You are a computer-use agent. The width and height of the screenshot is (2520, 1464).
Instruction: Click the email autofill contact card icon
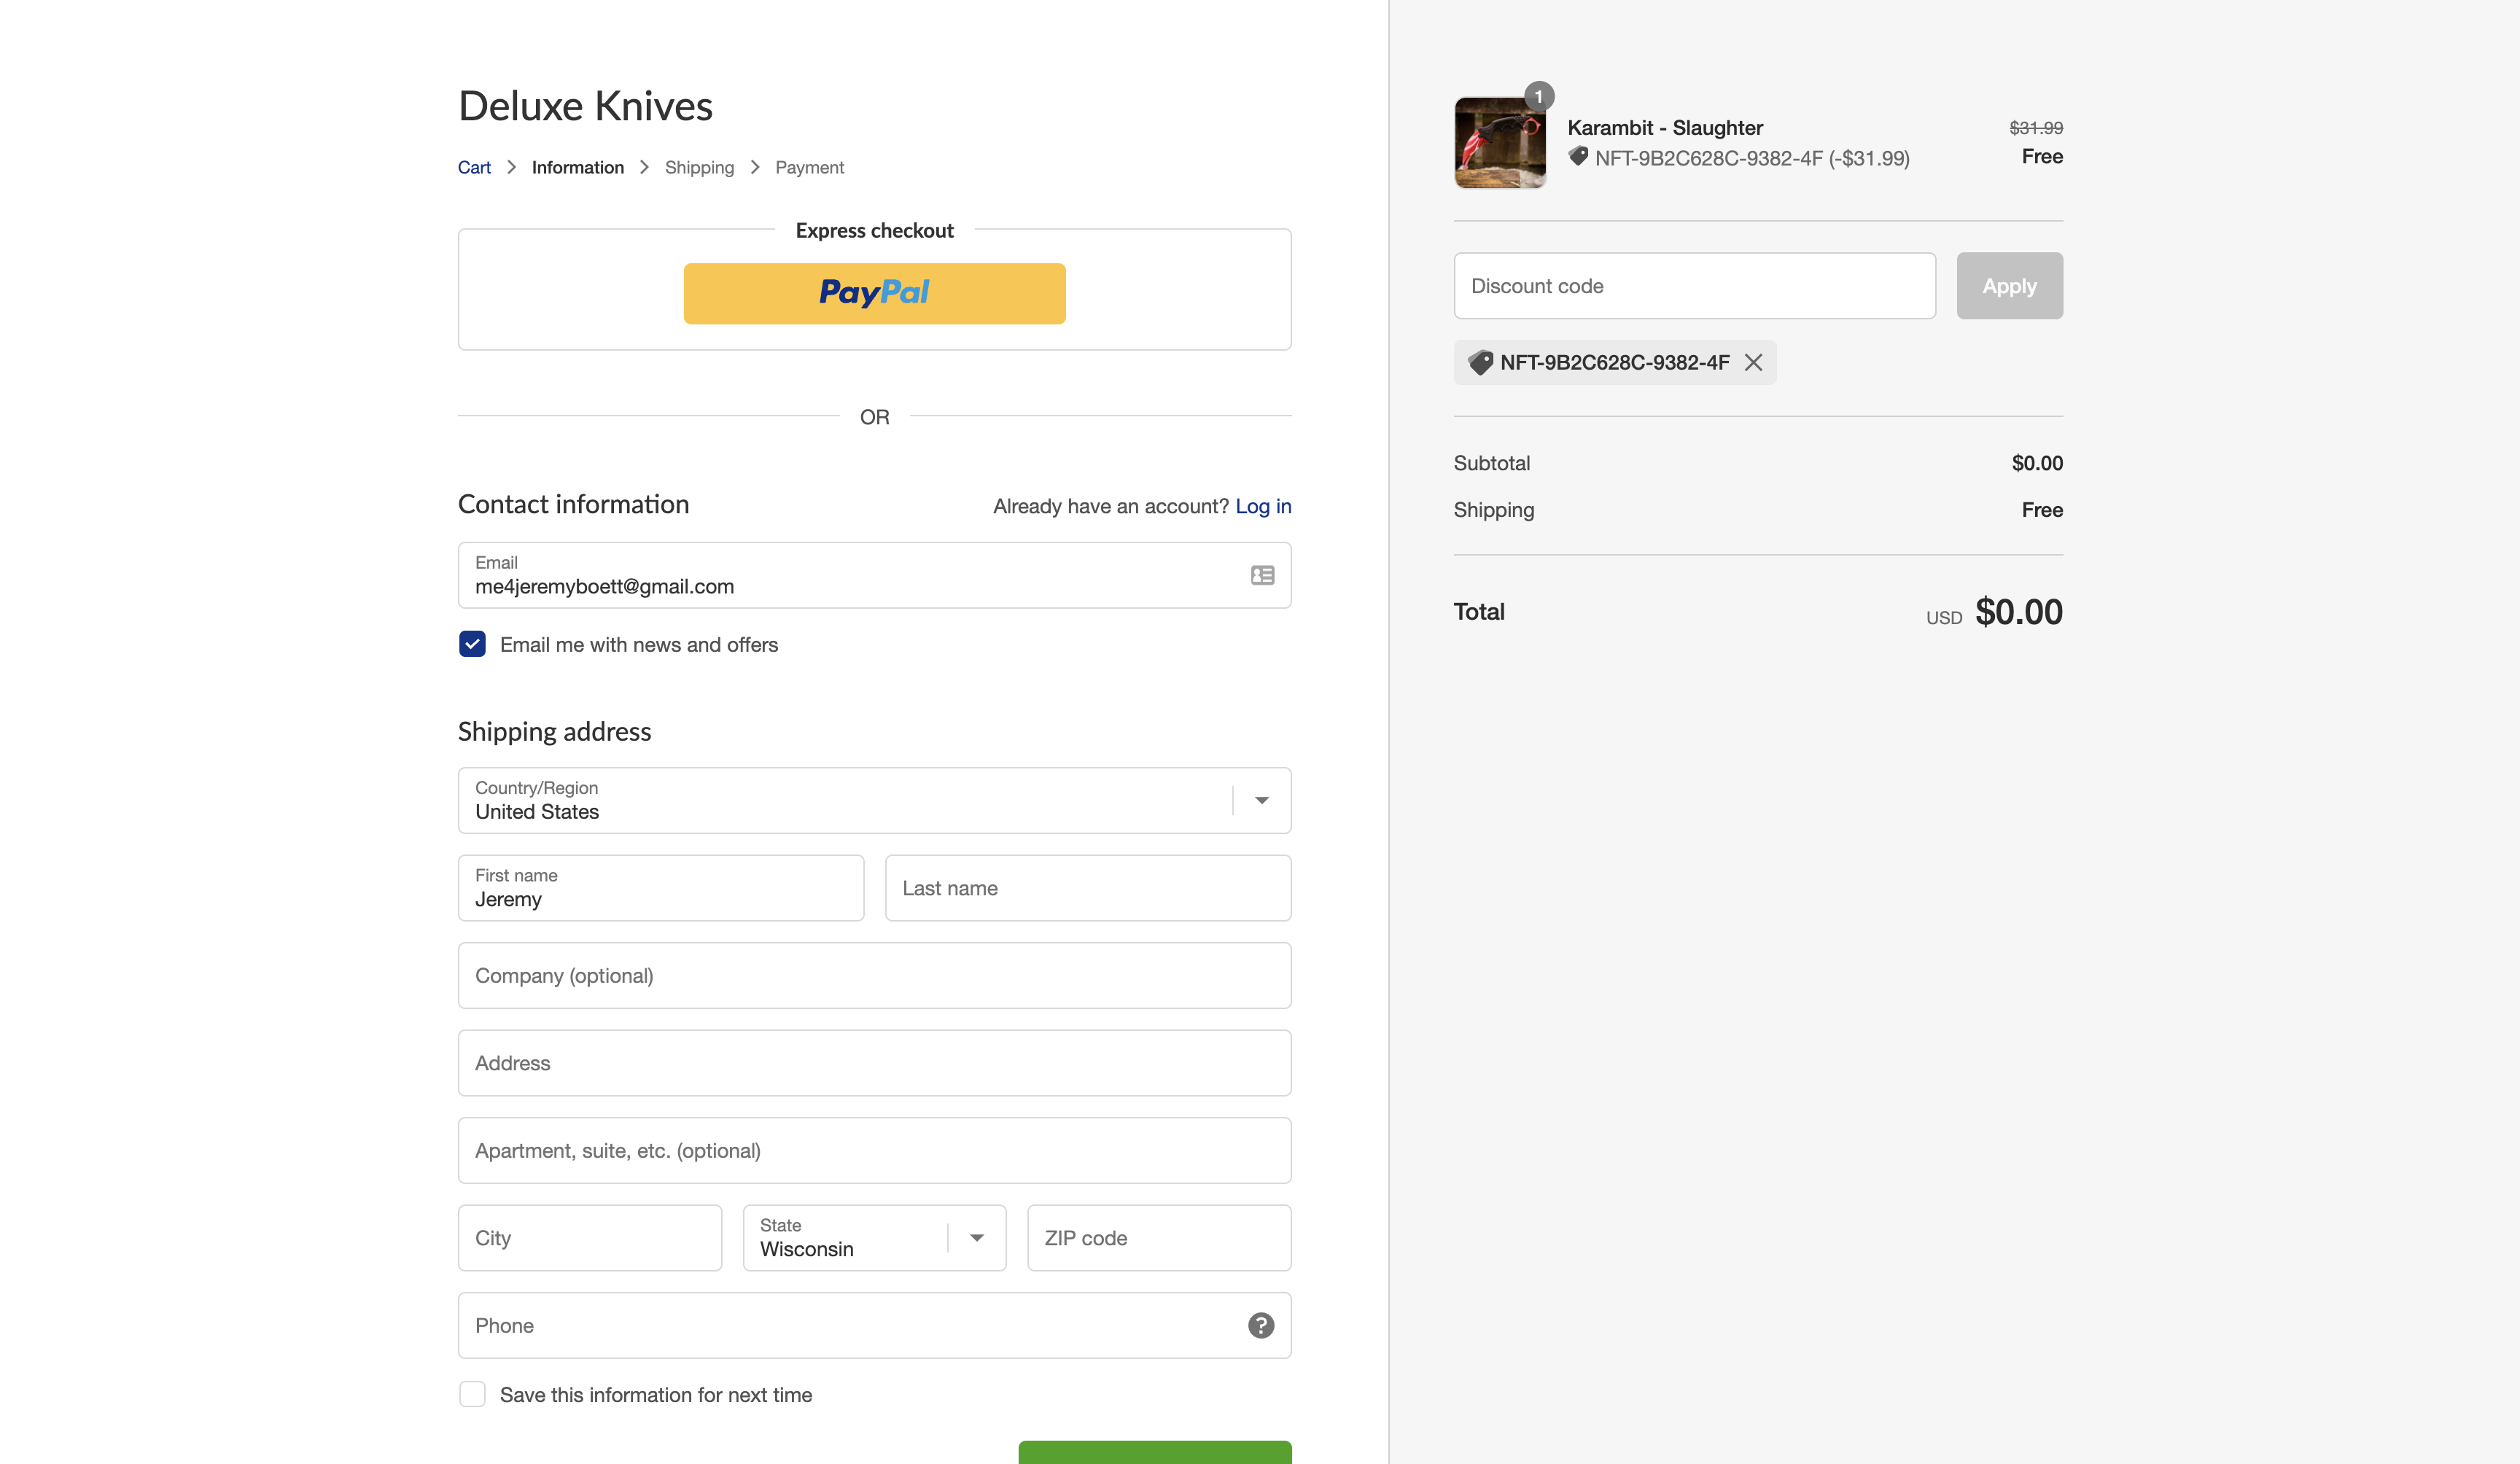coord(1262,575)
